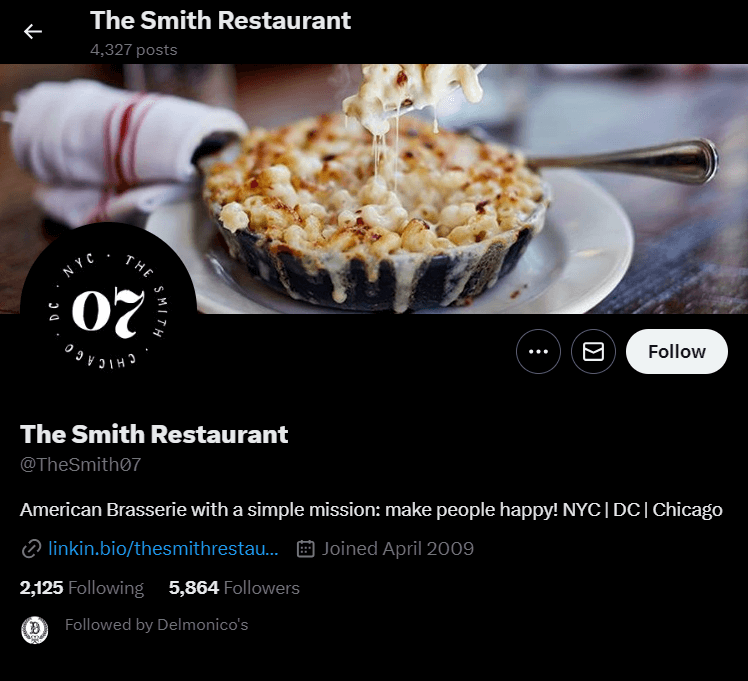View the 5,864 Followers list

point(234,588)
